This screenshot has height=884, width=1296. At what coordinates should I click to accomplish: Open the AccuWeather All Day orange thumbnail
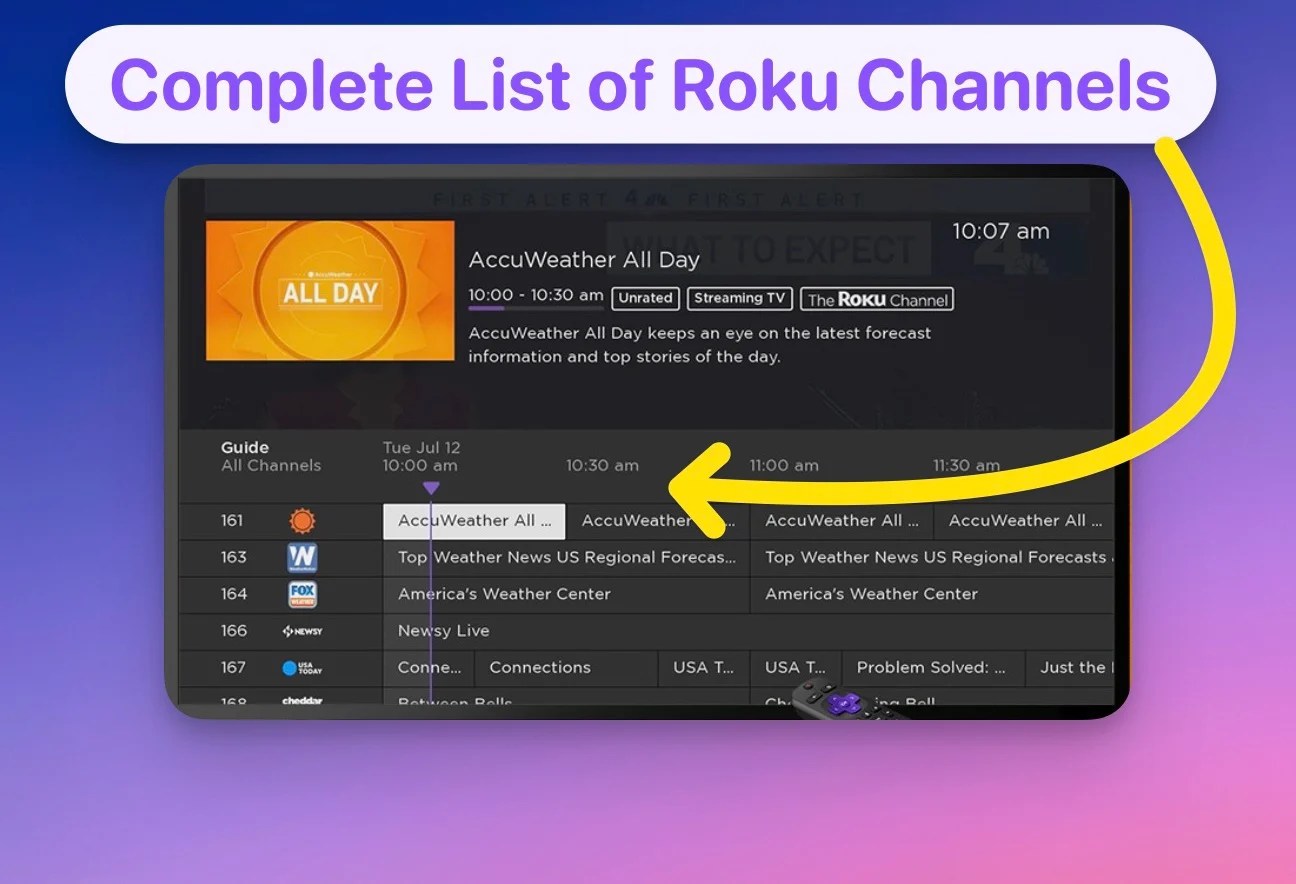click(x=330, y=291)
